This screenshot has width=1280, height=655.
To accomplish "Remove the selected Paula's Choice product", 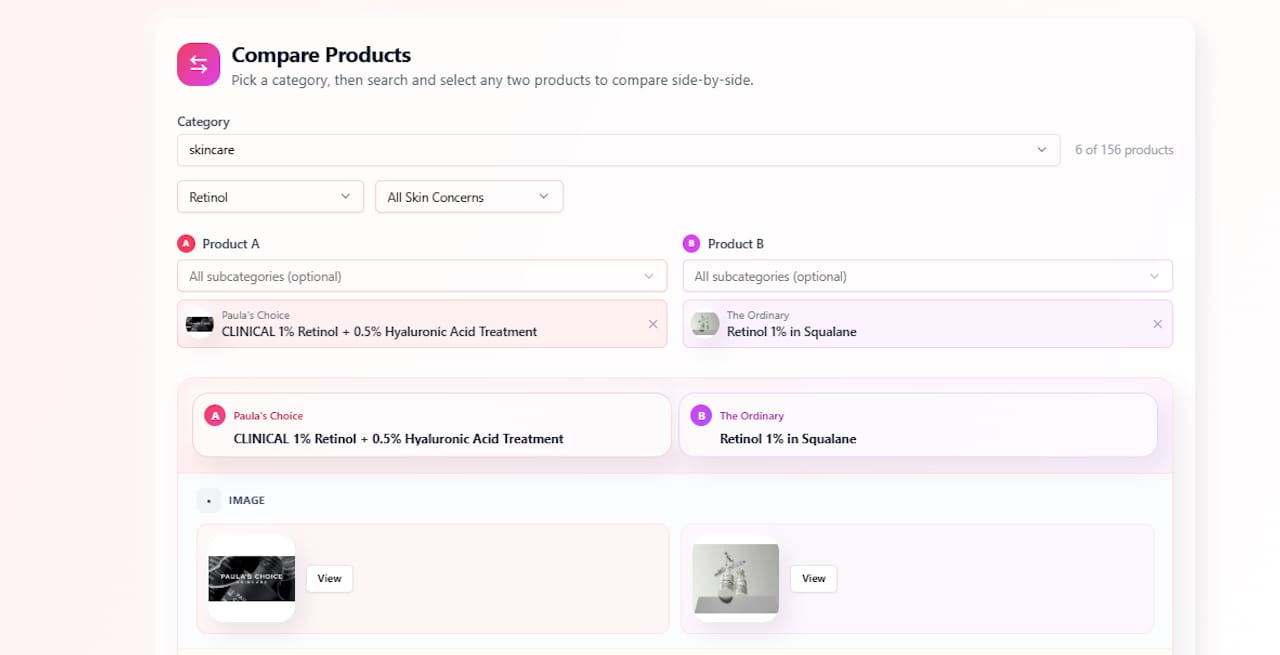I will [653, 324].
